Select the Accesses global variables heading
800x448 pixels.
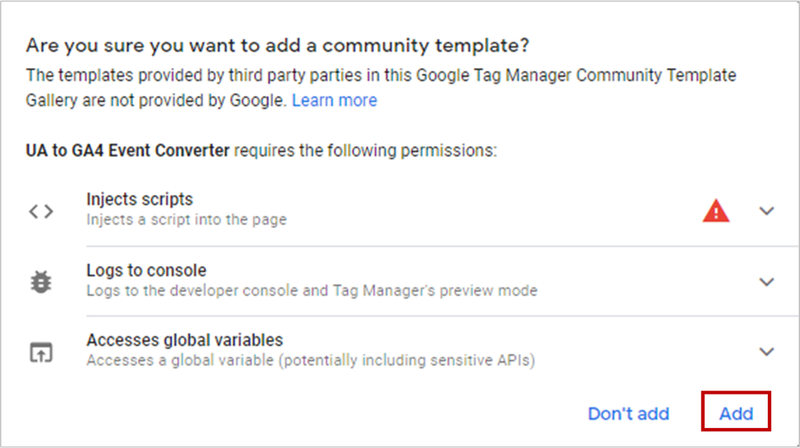(184, 340)
